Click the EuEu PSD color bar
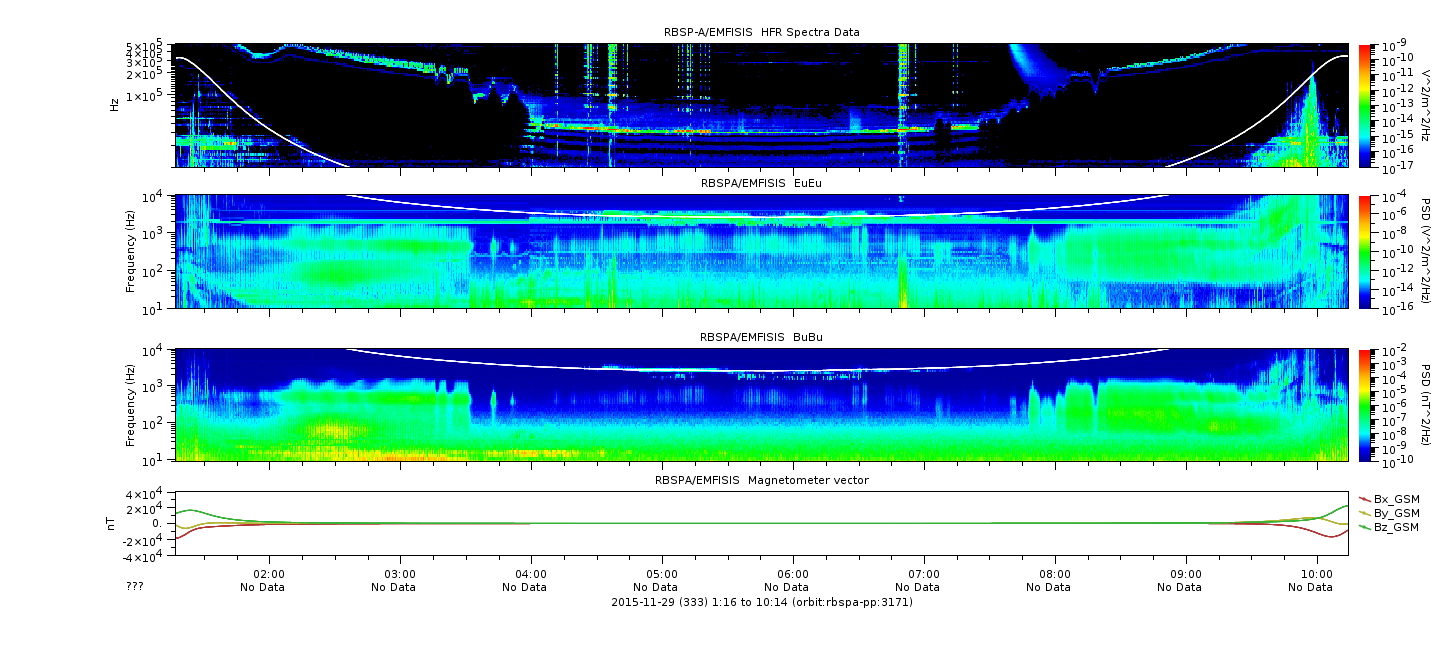This screenshot has width=1447, height=658. [1365, 251]
